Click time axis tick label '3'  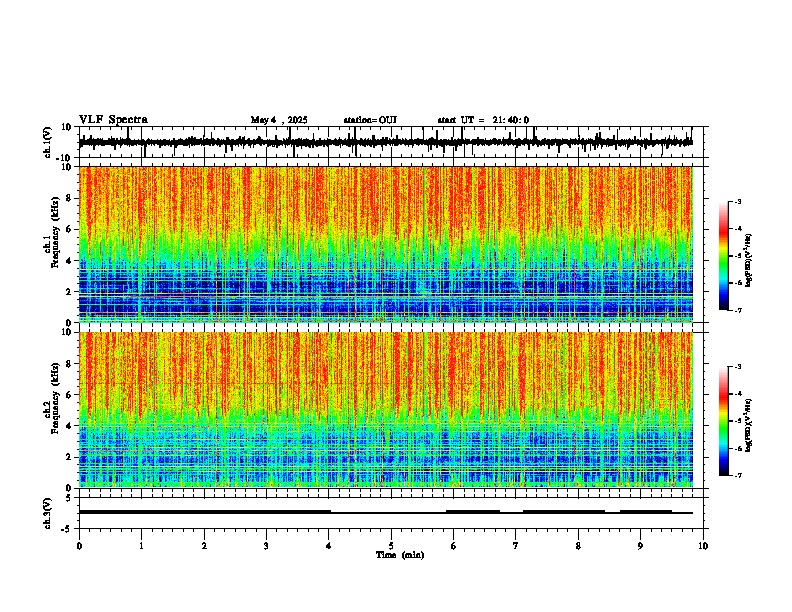point(266,546)
